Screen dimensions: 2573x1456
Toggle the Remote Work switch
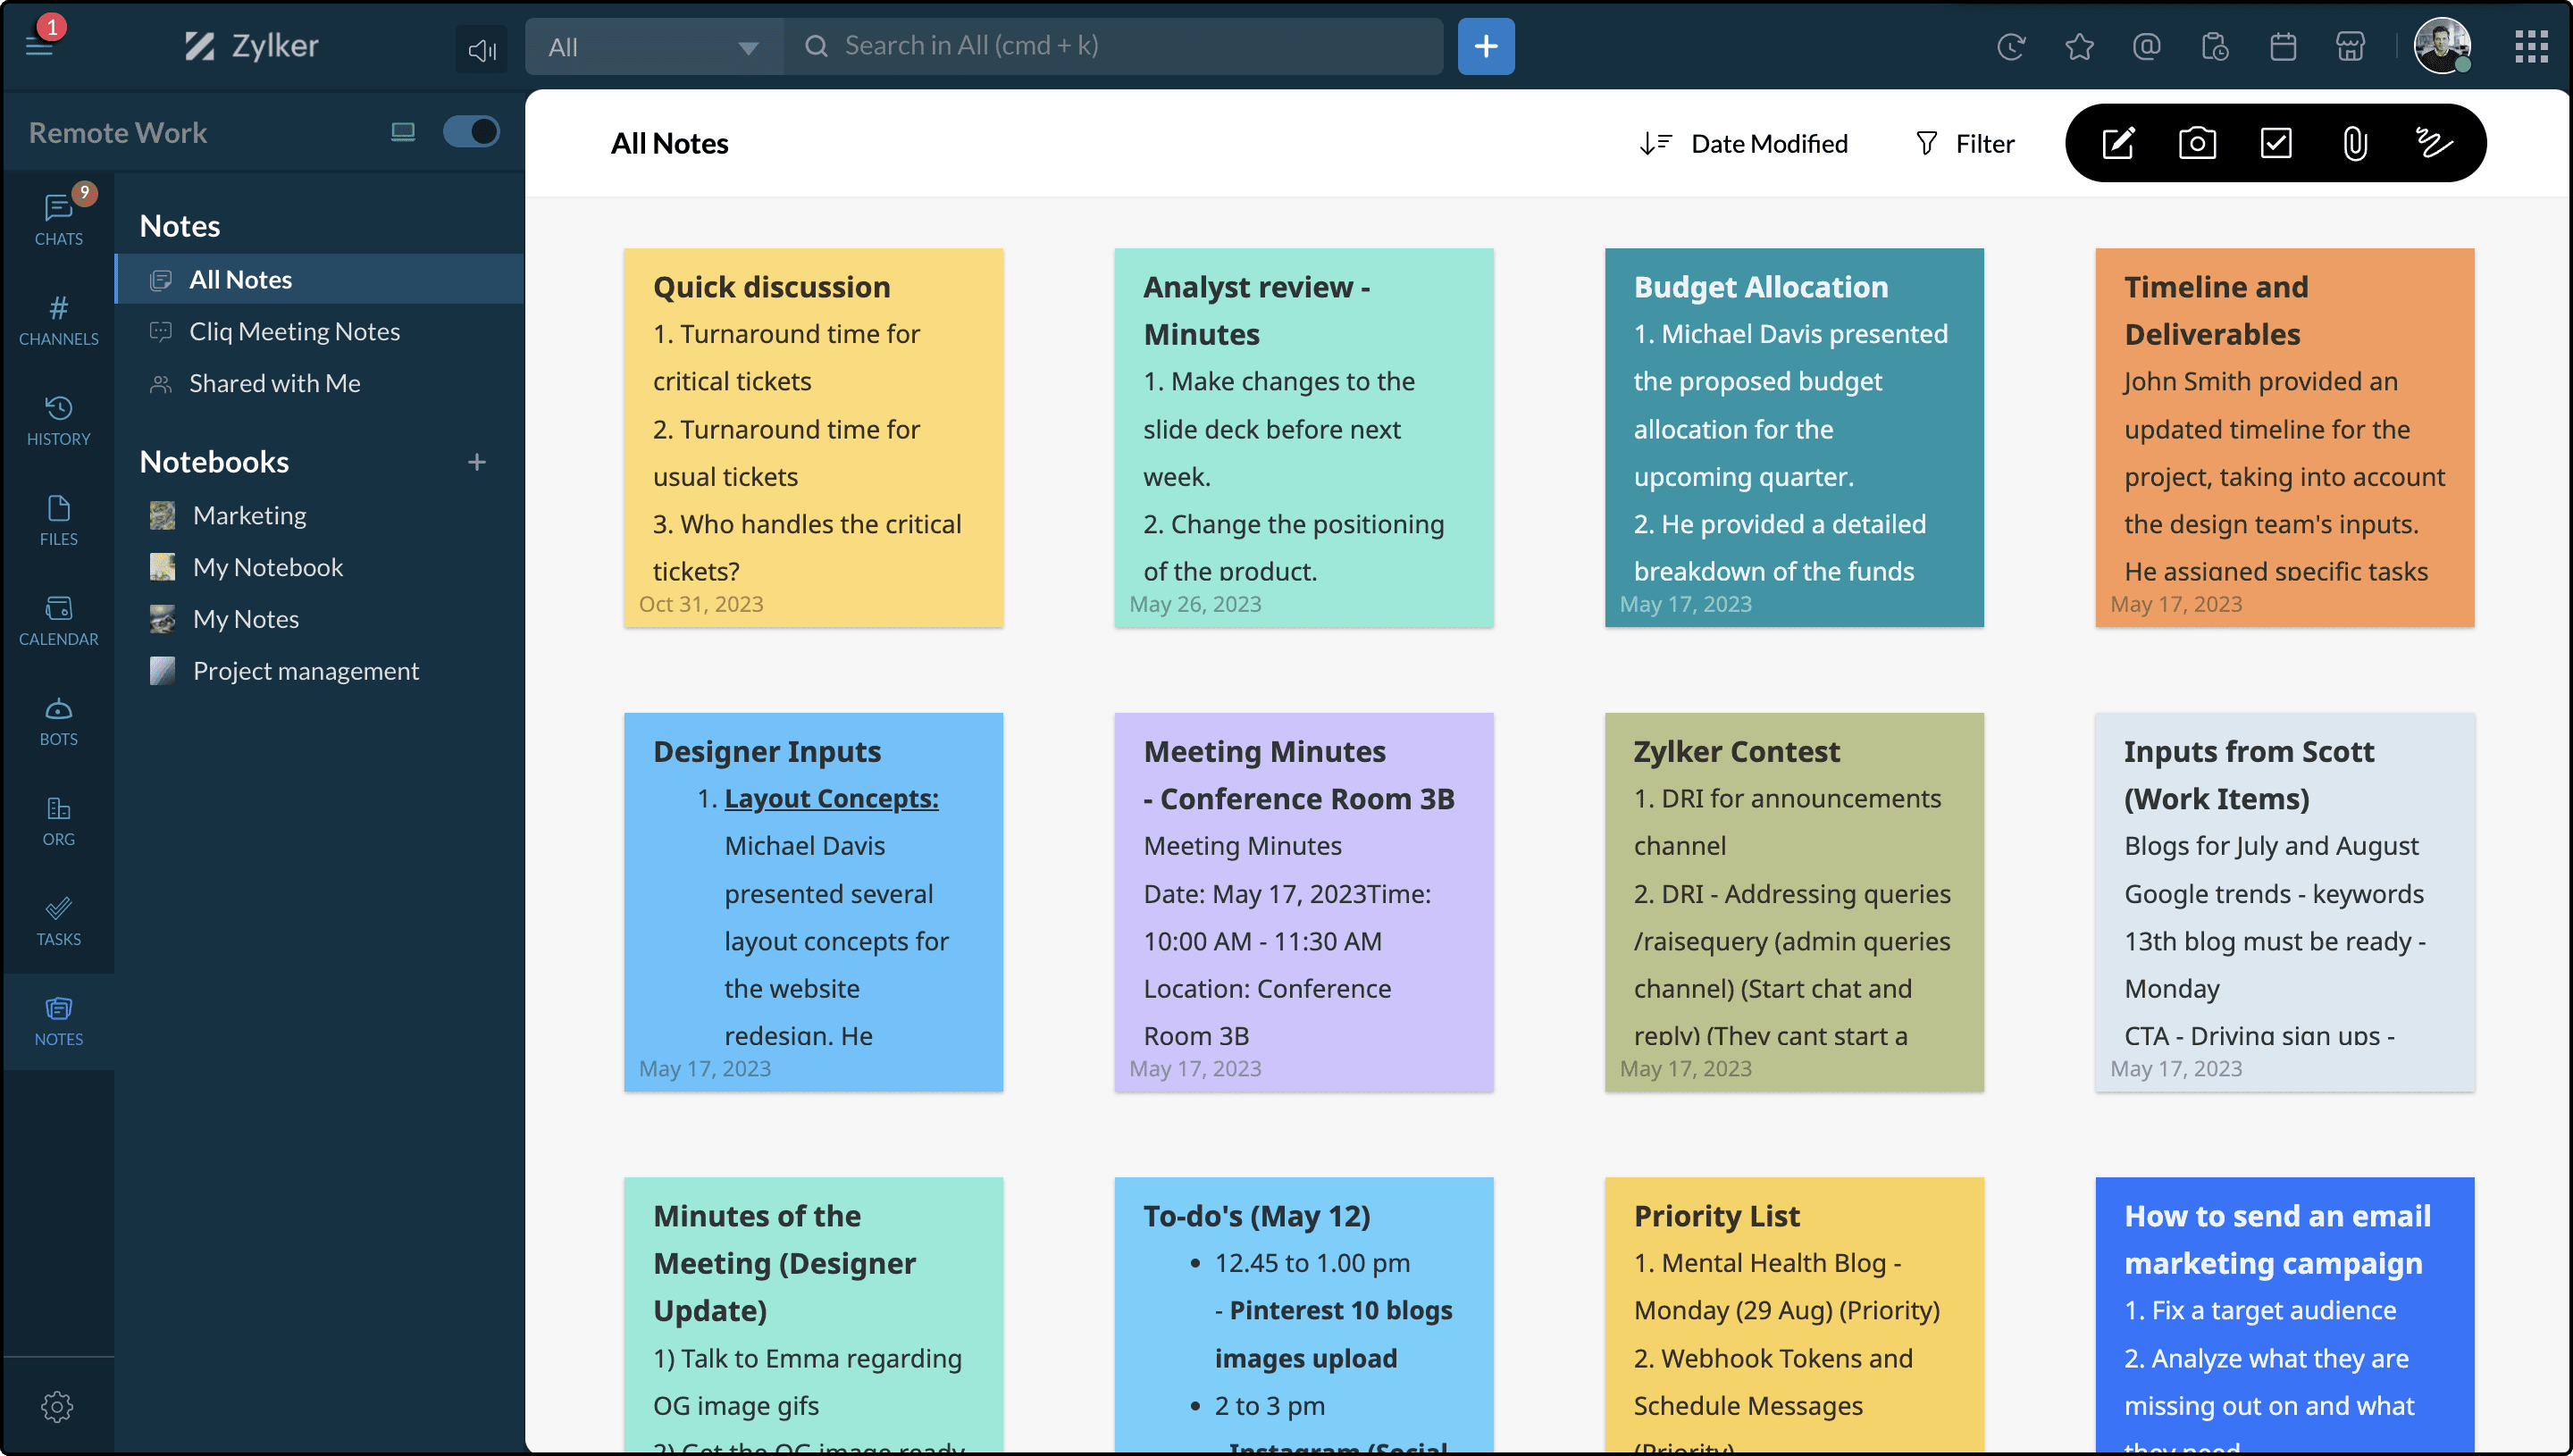click(x=471, y=132)
